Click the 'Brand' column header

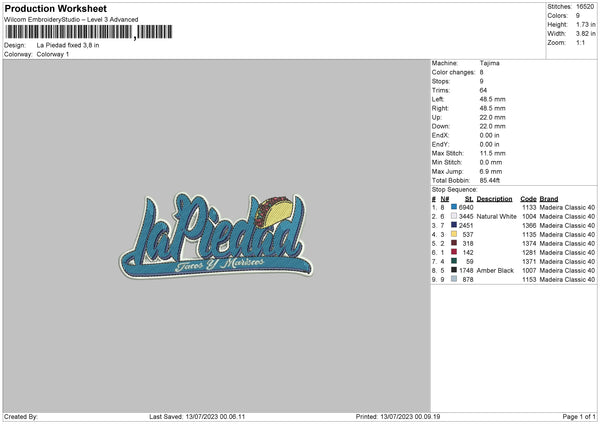click(549, 199)
